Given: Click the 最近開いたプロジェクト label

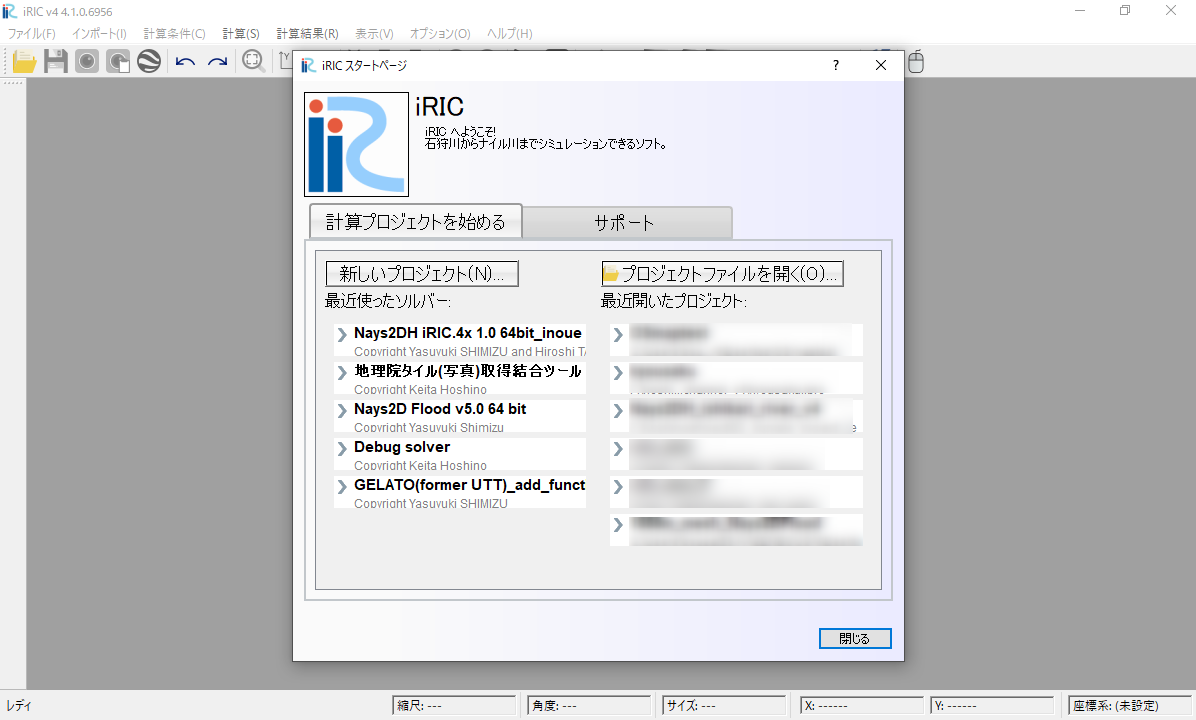Looking at the screenshot, I should [x=674, y=301].
